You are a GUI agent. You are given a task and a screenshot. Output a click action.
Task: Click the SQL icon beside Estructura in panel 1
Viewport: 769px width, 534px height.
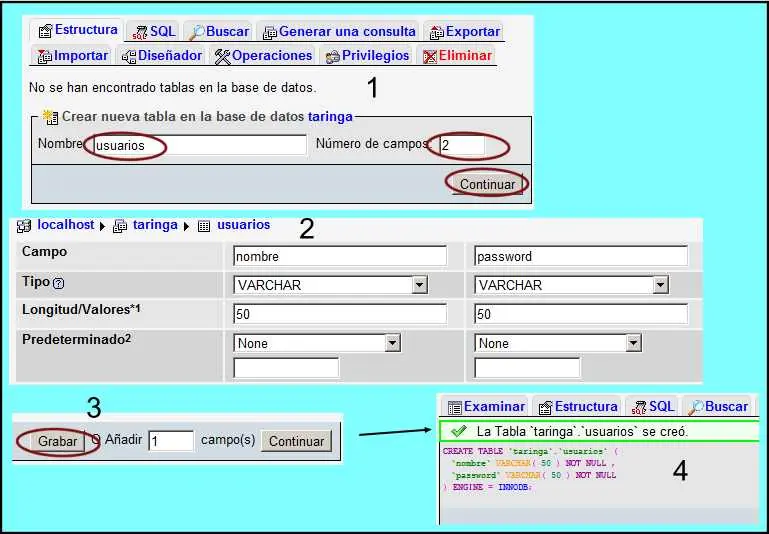click(140, 33)
